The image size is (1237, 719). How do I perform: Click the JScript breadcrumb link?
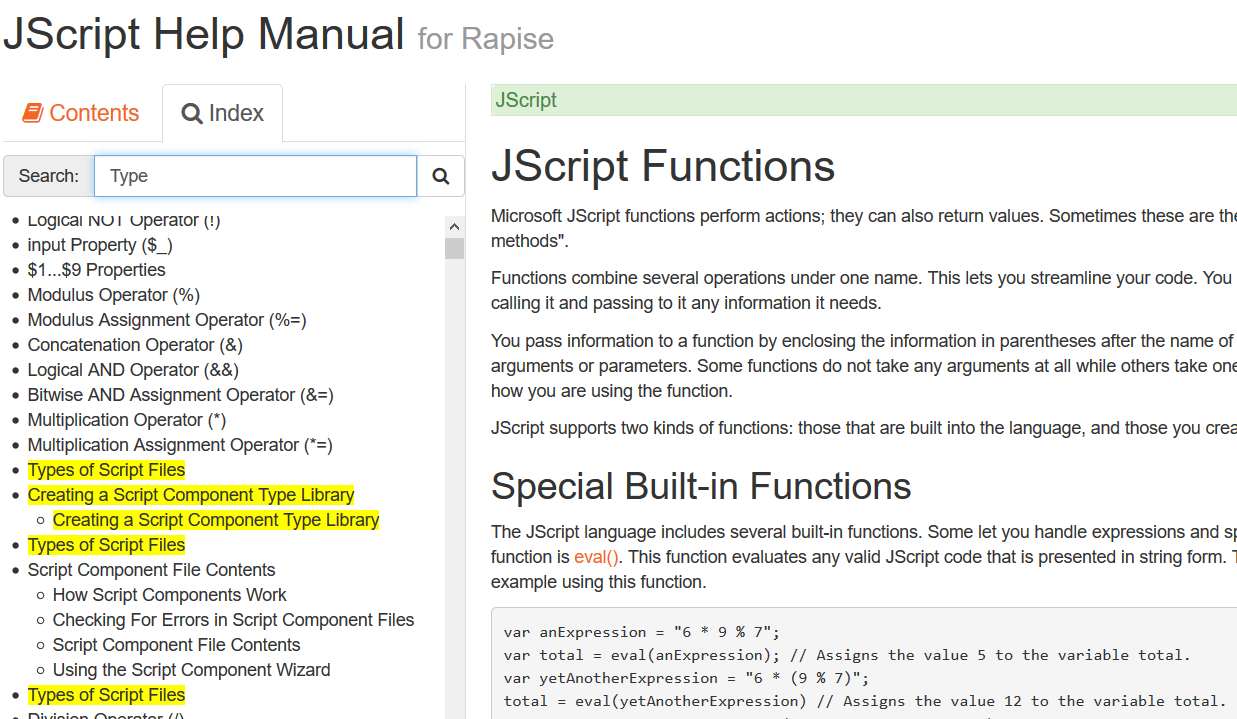(526, 100)
